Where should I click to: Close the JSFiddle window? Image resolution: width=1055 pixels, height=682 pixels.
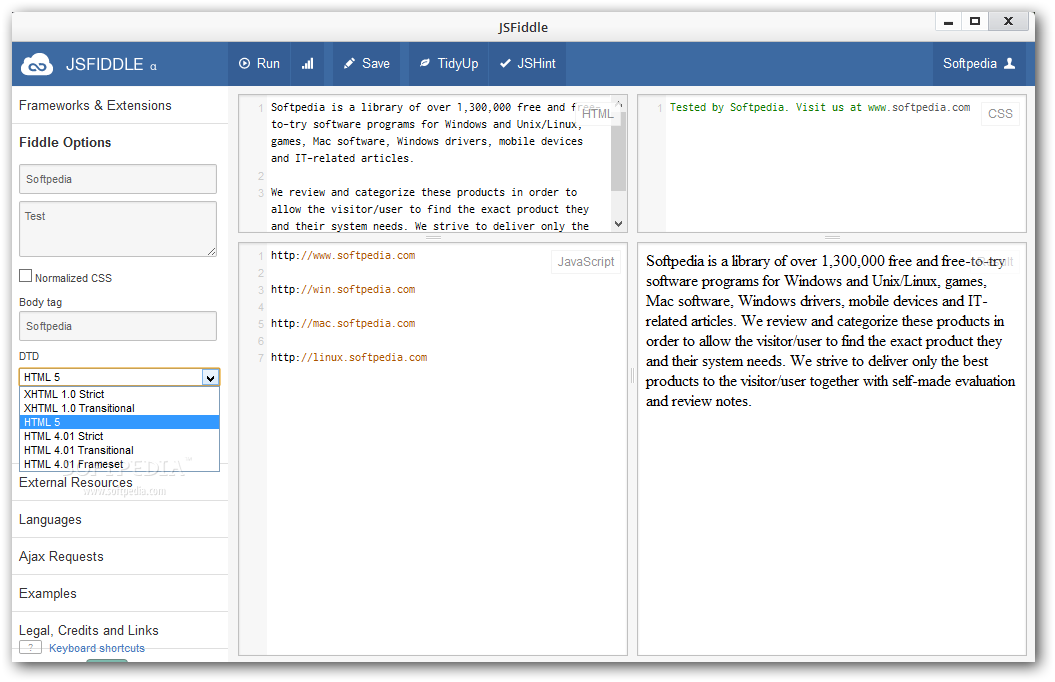click(x=1008, y=22)
